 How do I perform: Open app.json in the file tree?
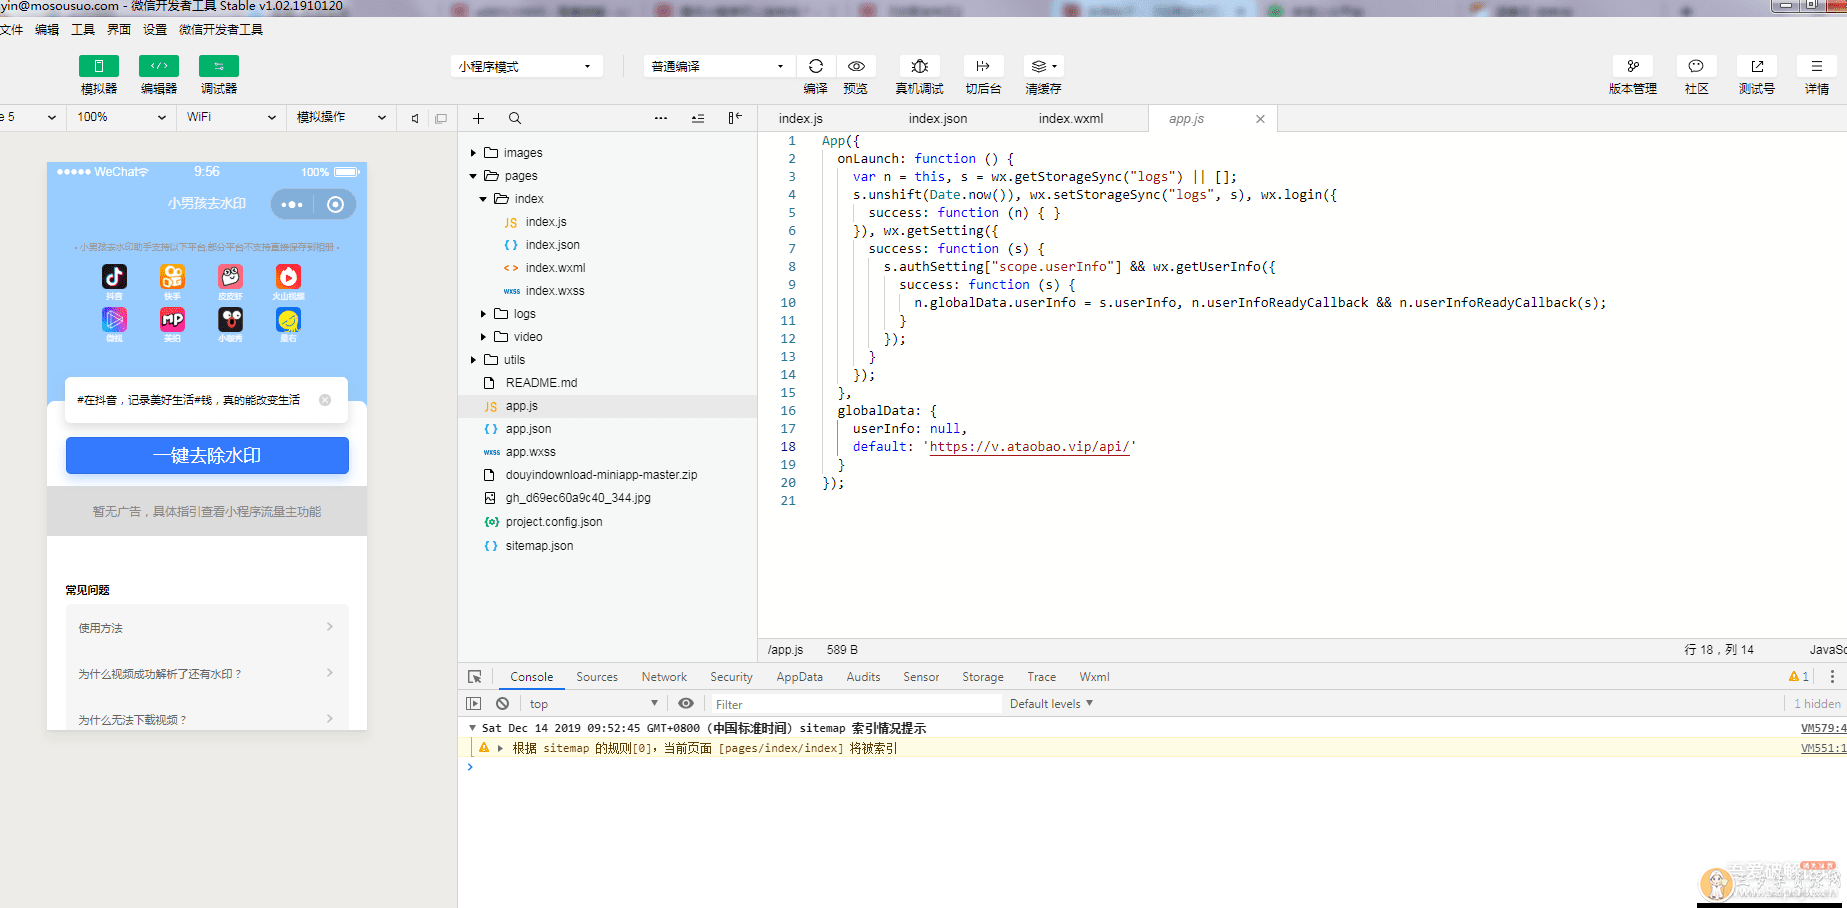click(528, 429)
